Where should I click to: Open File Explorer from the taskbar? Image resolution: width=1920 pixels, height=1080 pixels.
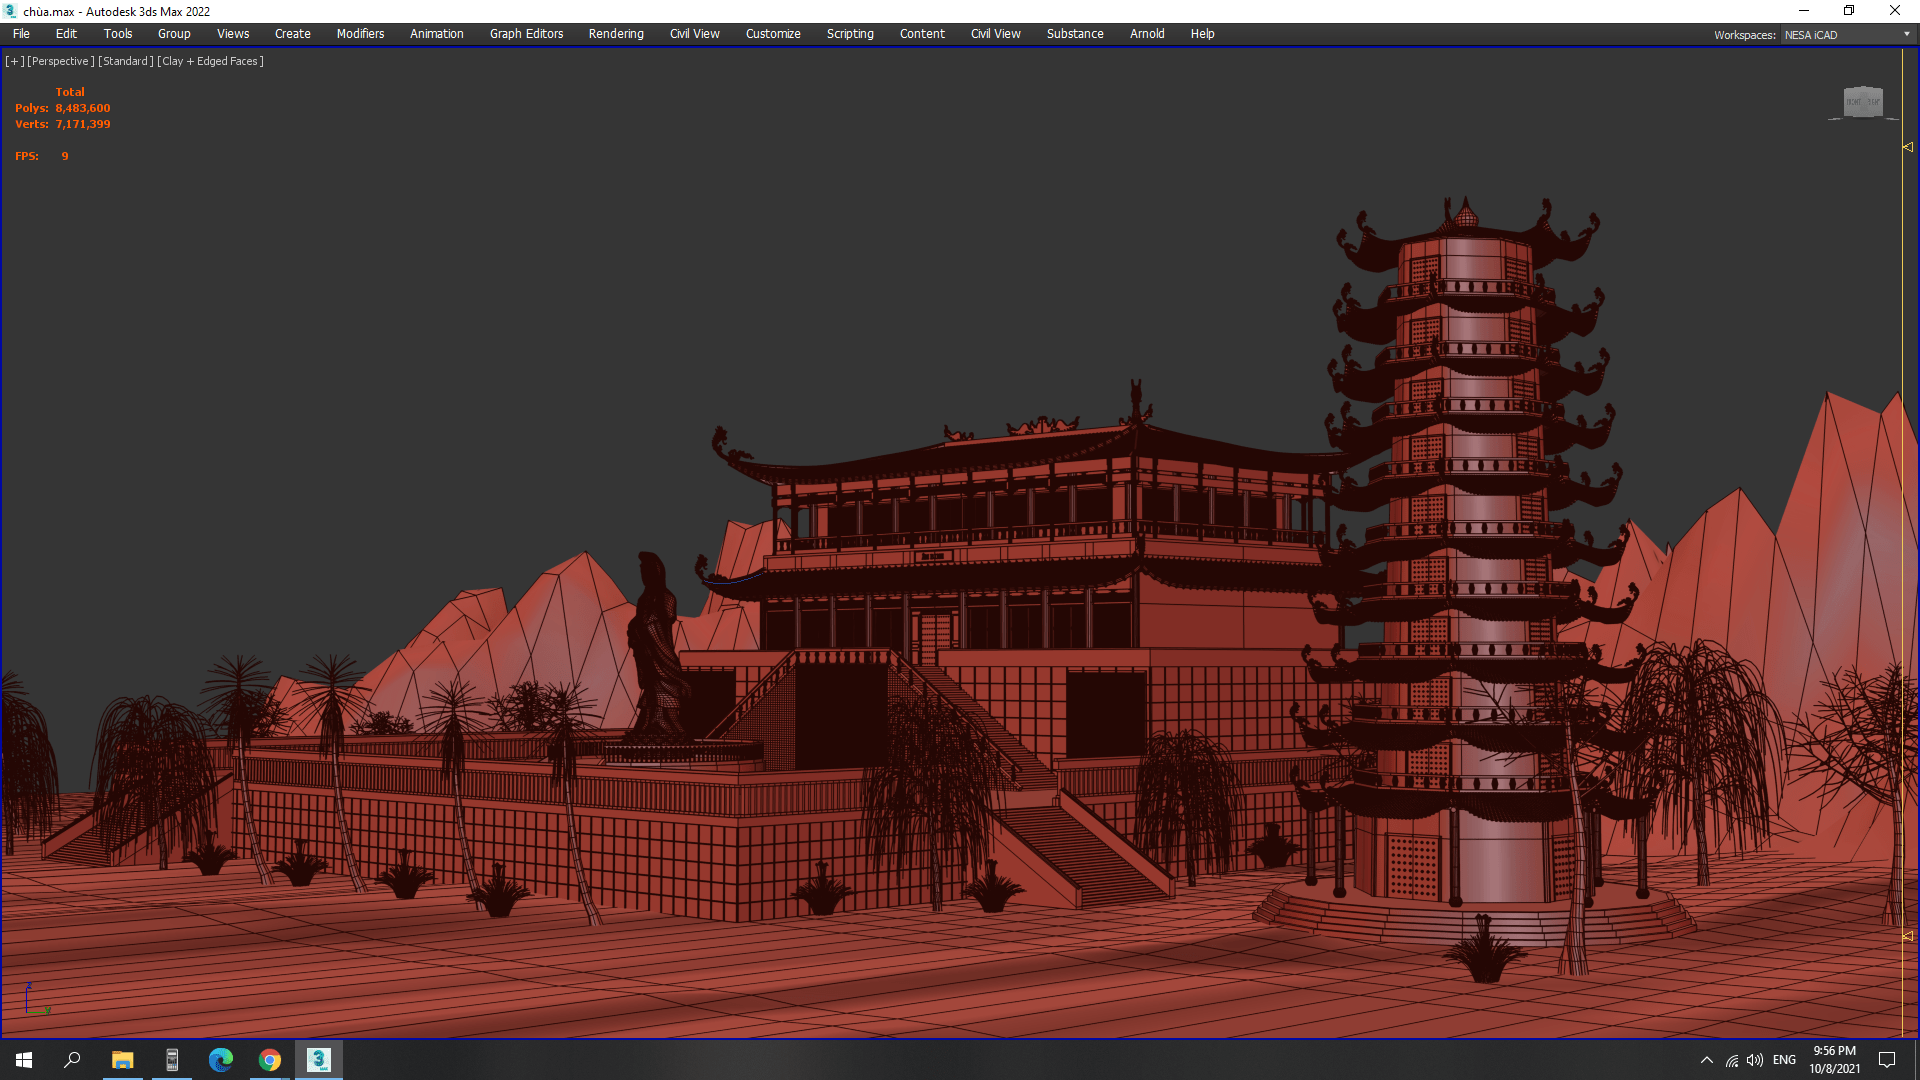pos(123,1060)
